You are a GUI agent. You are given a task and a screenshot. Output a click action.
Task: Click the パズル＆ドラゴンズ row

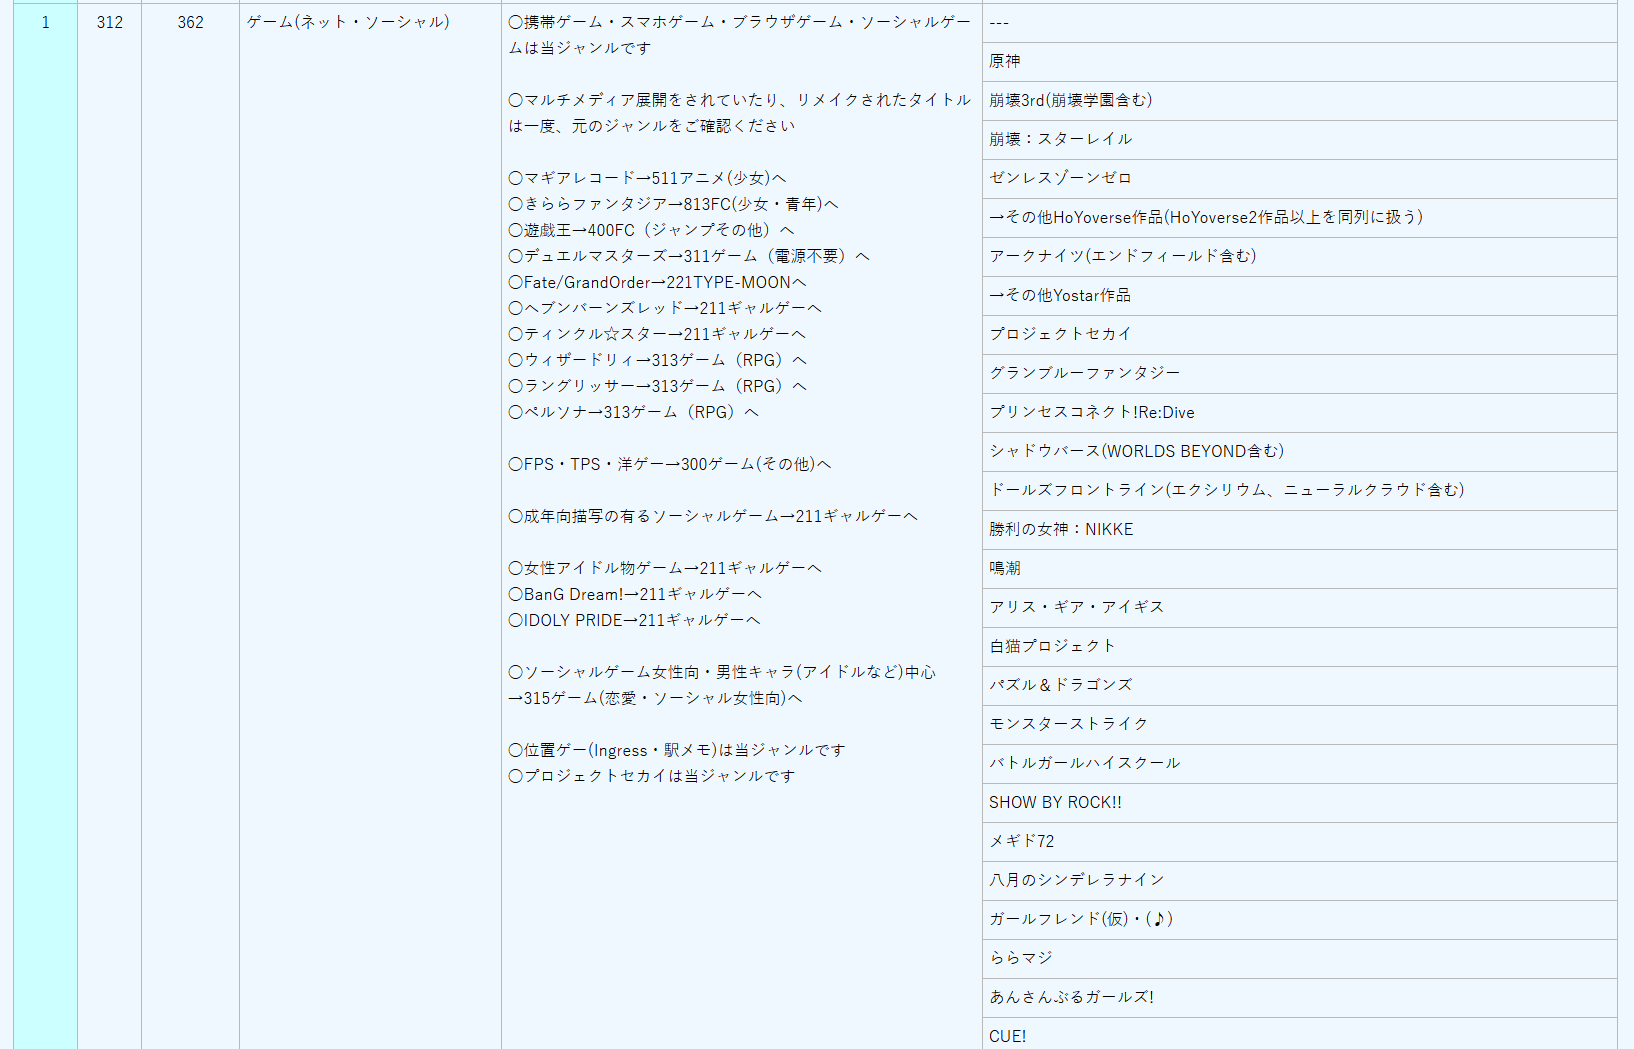(1299, 685)
